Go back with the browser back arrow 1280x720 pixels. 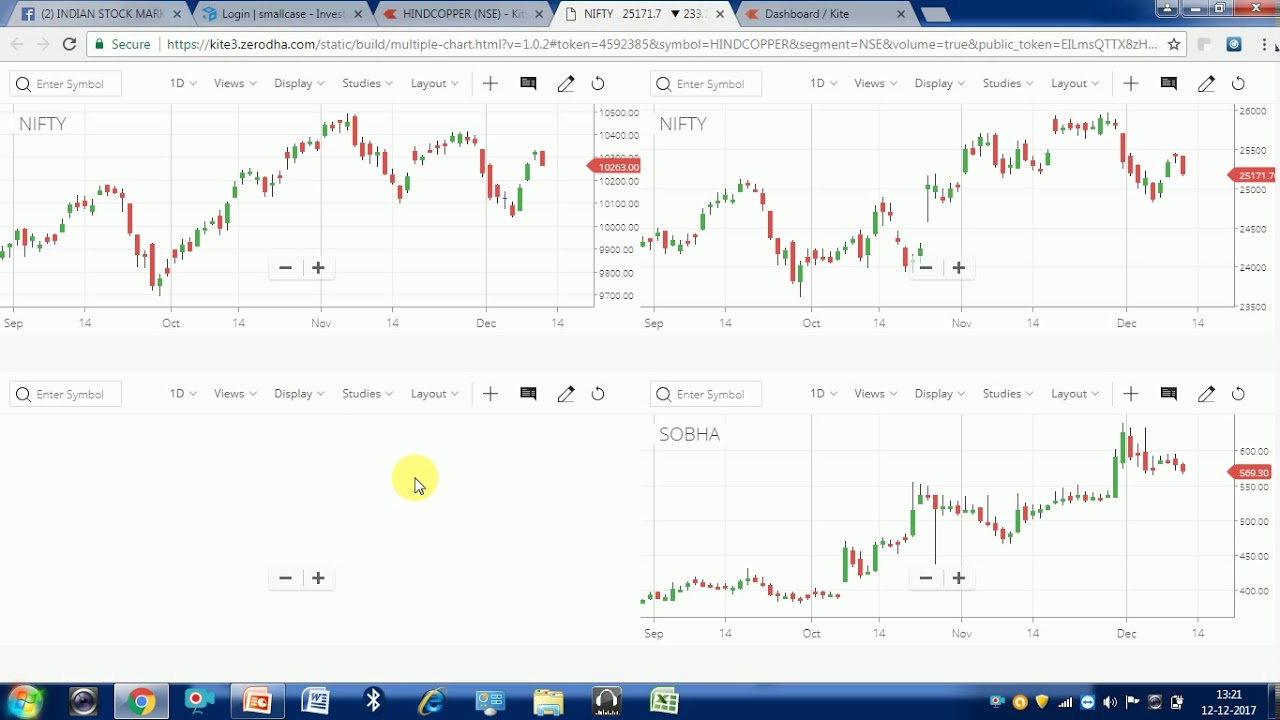[x=17, y=44]
